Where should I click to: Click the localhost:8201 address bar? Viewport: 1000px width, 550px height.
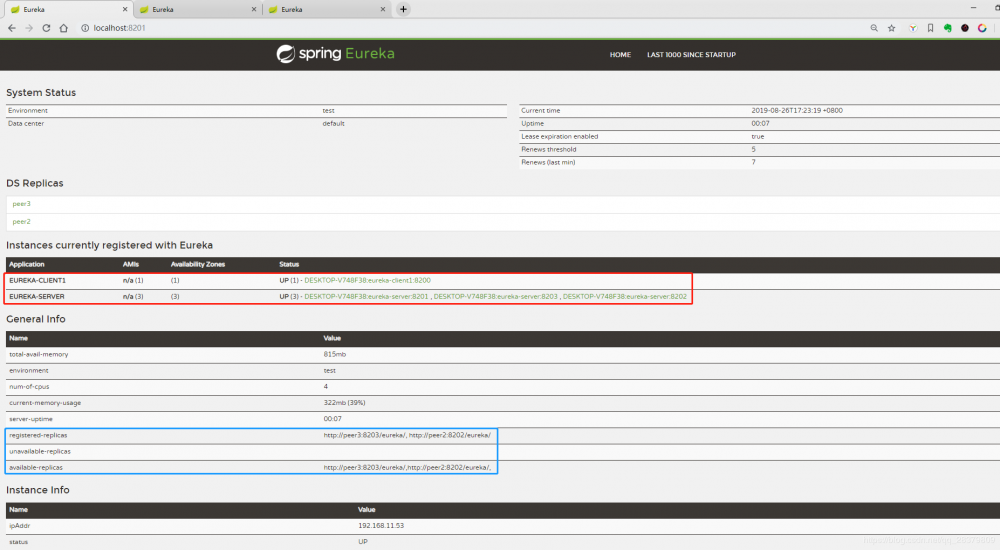click(119, 28)
